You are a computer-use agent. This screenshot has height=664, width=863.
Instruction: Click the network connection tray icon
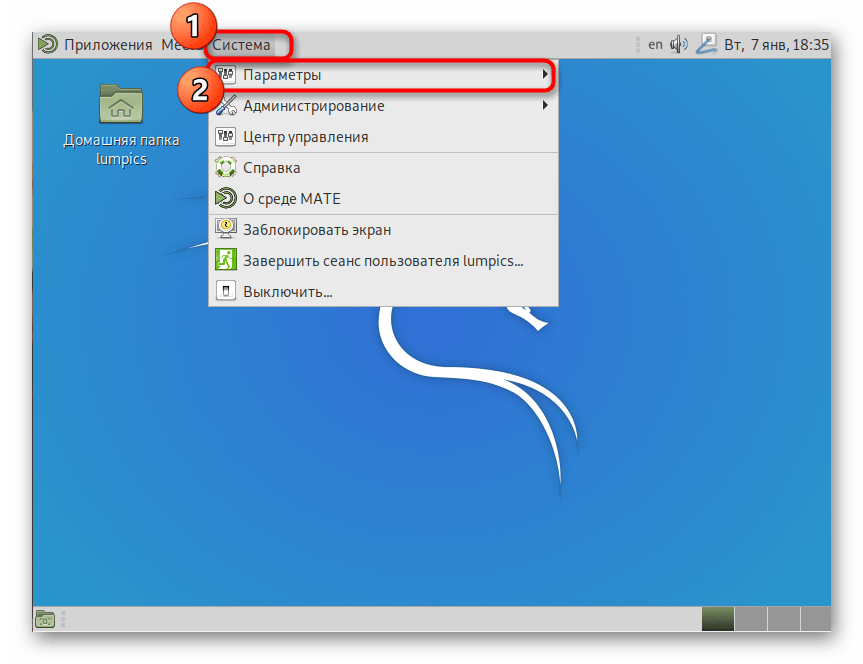point(706,44)
